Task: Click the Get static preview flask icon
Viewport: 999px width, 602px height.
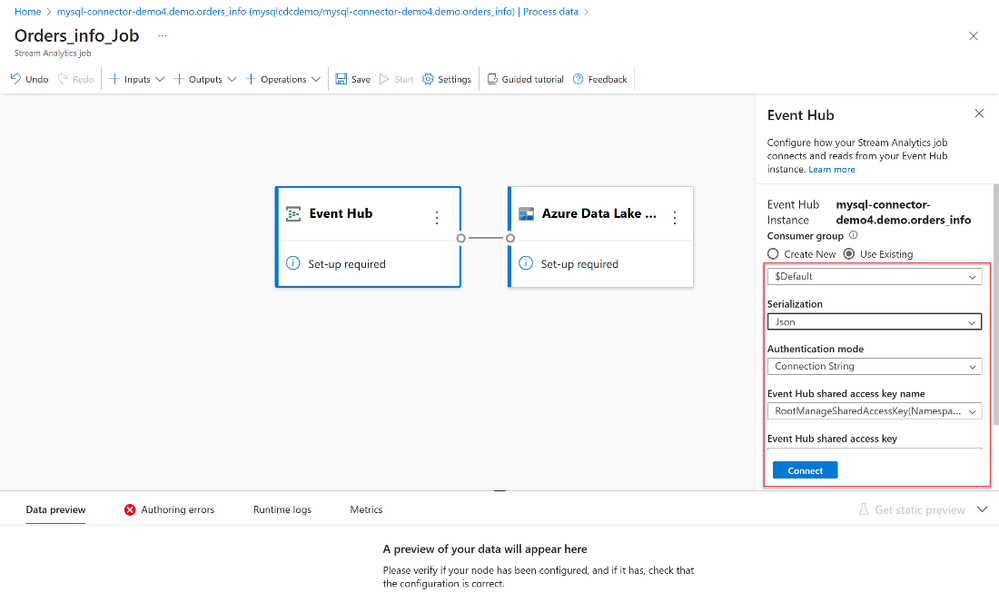Action: click(x=863, y=510)
